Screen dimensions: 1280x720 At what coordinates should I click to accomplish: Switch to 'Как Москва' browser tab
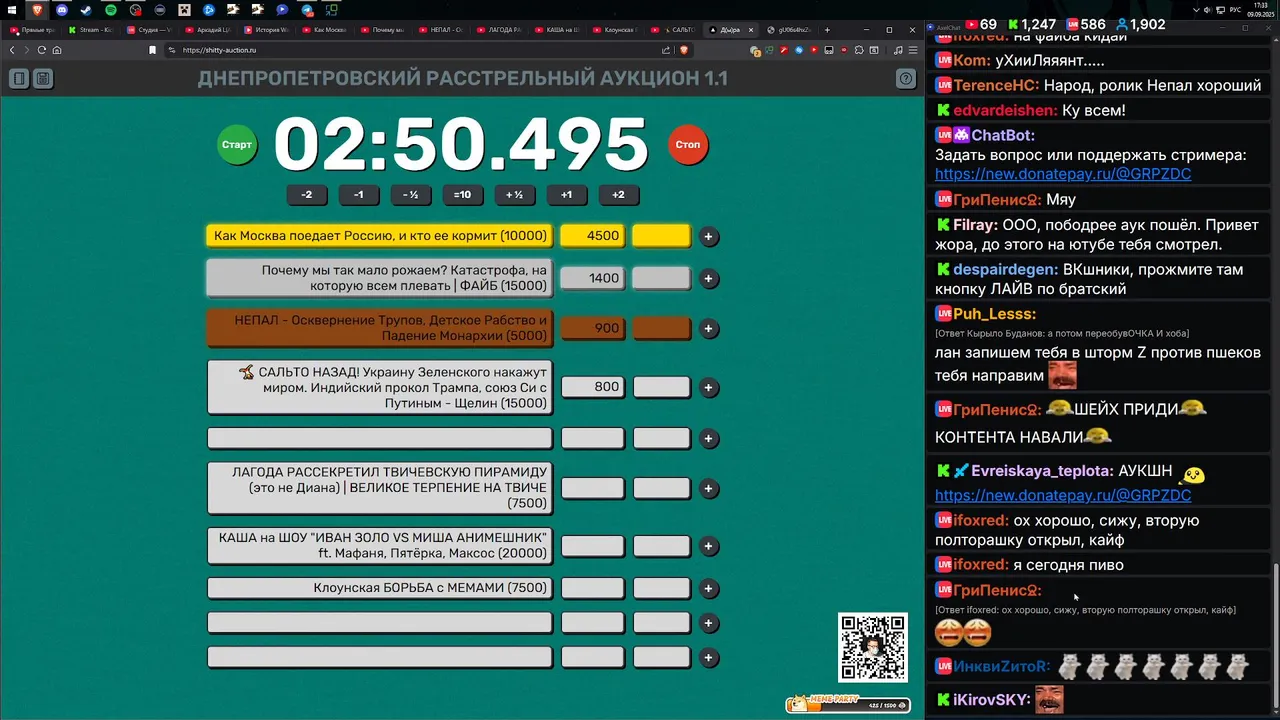[326, 30]
